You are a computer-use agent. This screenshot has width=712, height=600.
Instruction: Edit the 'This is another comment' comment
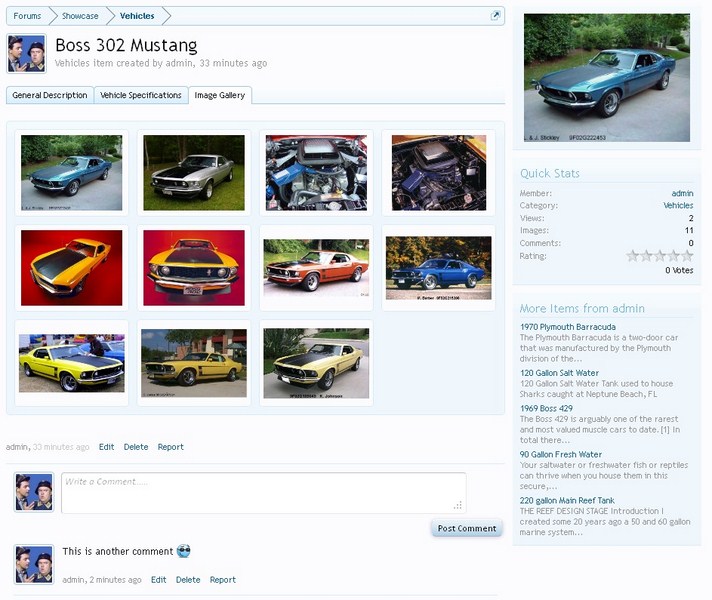(158, 580)
